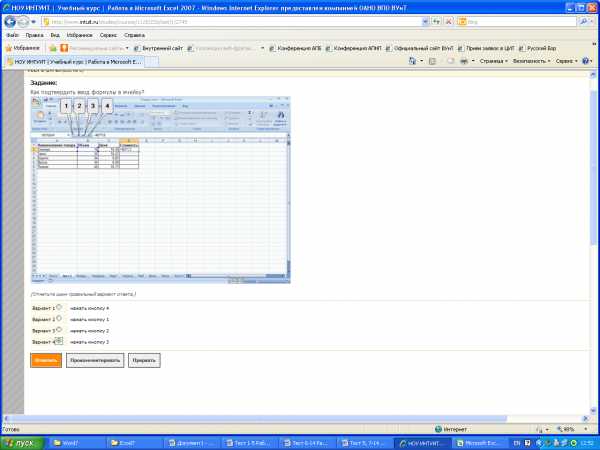
Task: Go forward with the browser Forward arrow
Action: pos(23,22)
